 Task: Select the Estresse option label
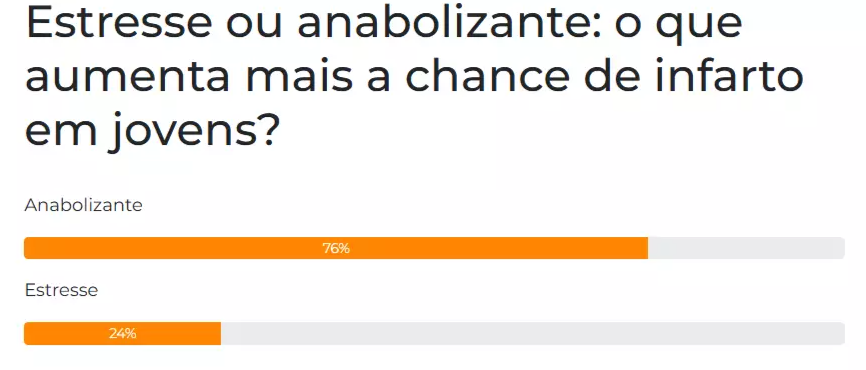pos(61,290)
